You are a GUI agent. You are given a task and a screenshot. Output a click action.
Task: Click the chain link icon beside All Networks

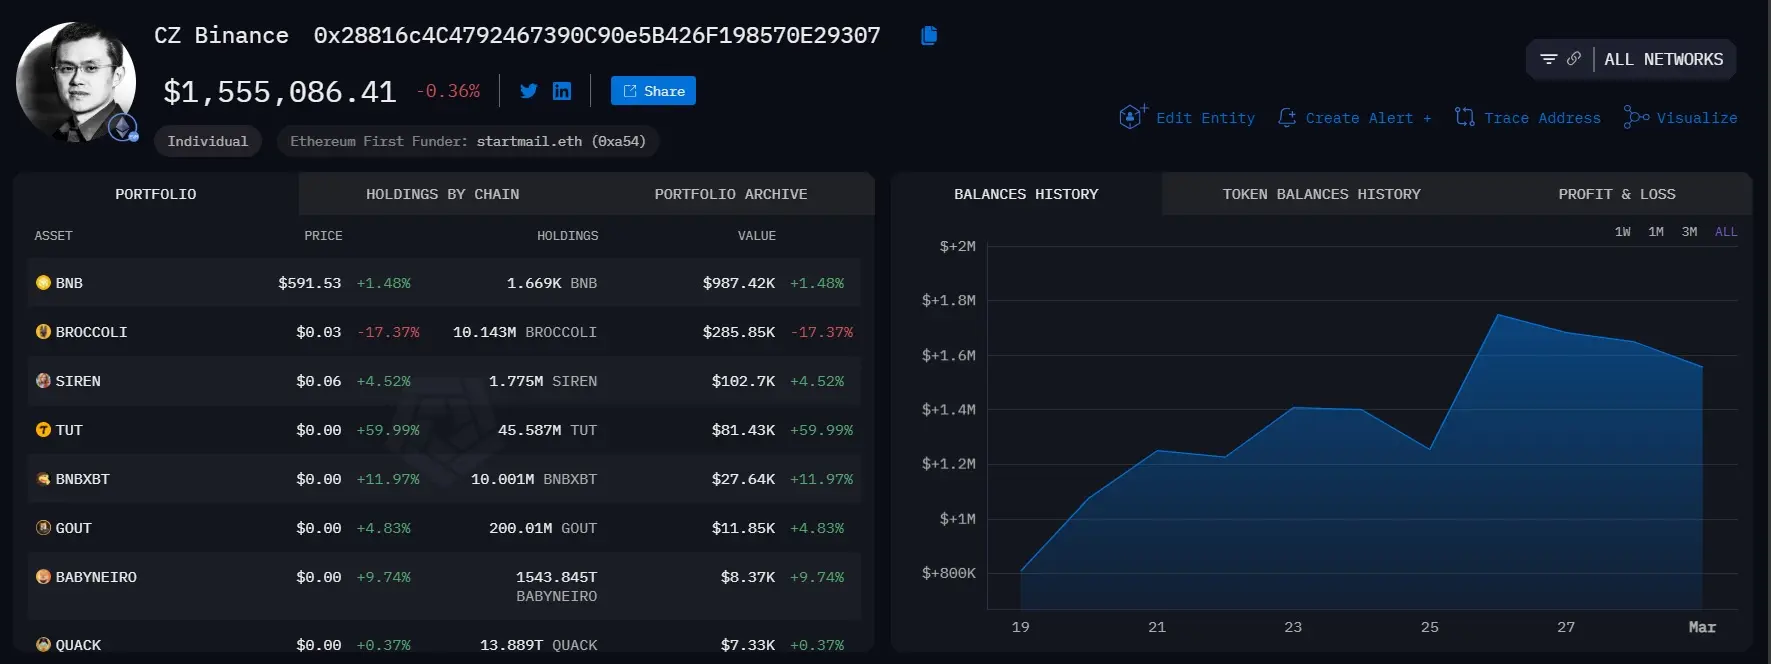(x=1573, y=59)
